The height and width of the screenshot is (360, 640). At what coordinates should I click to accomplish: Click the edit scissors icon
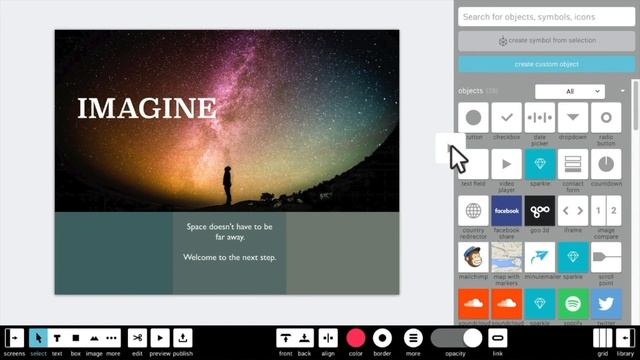pos(138,338)
